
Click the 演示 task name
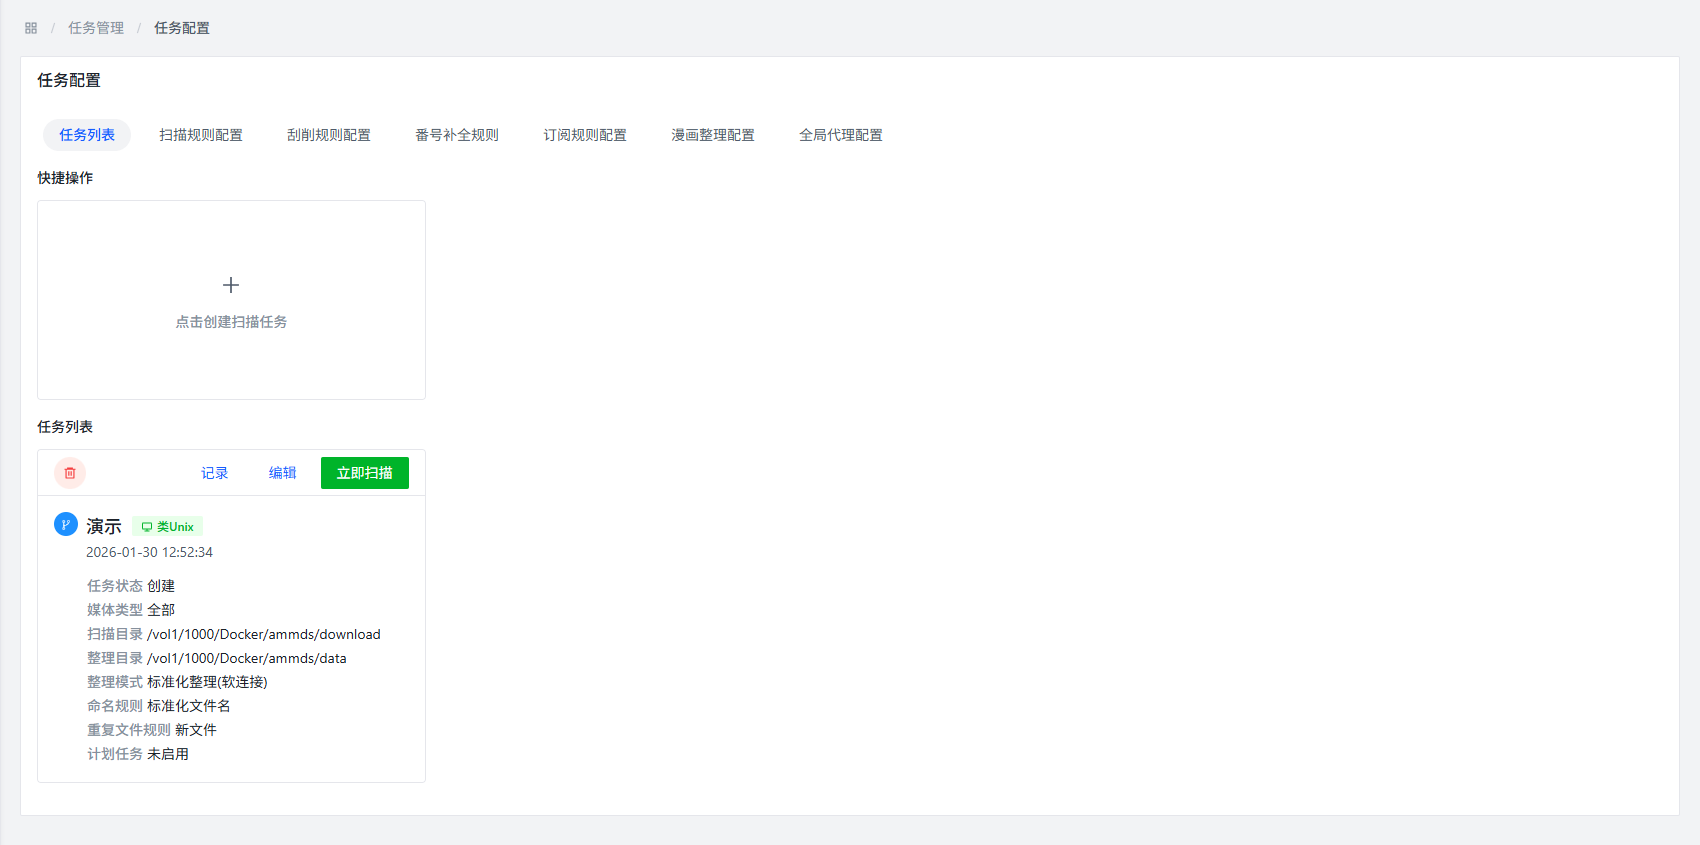click(x=104, y=526)
